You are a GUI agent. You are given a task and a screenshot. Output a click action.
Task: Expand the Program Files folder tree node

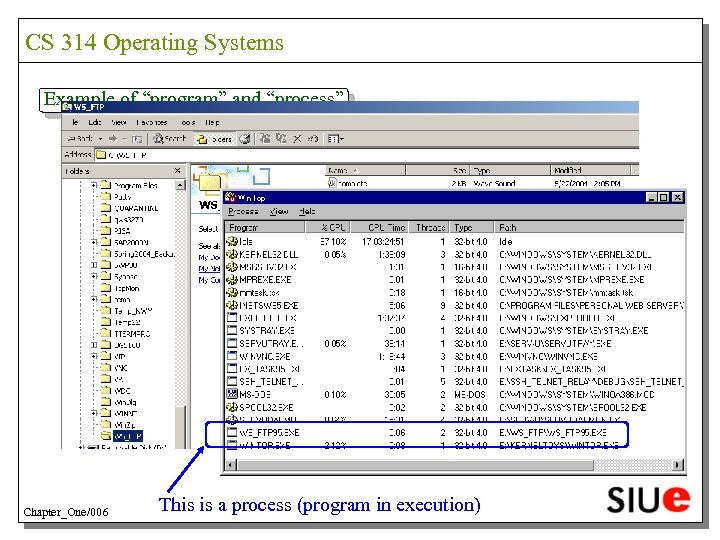pos(94,185)
